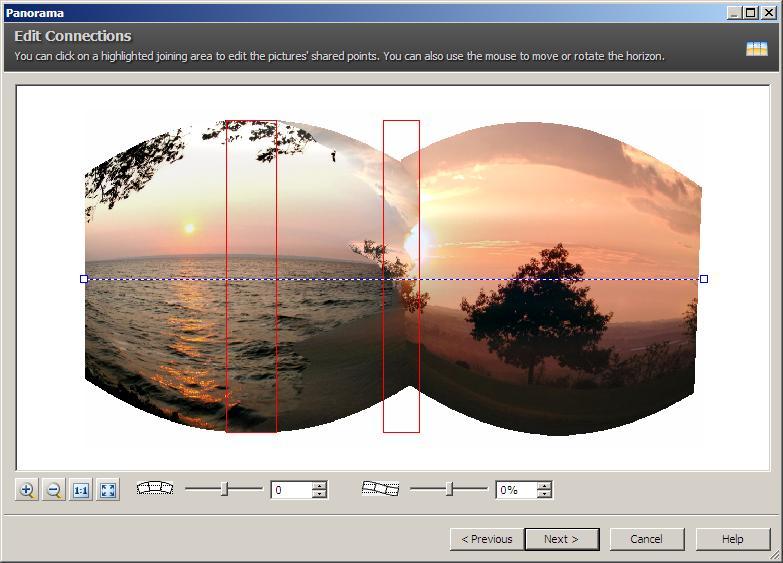Screen dimensions: 783x563
Task: Adjust the tilt slider handle
Action: [449, 489]
